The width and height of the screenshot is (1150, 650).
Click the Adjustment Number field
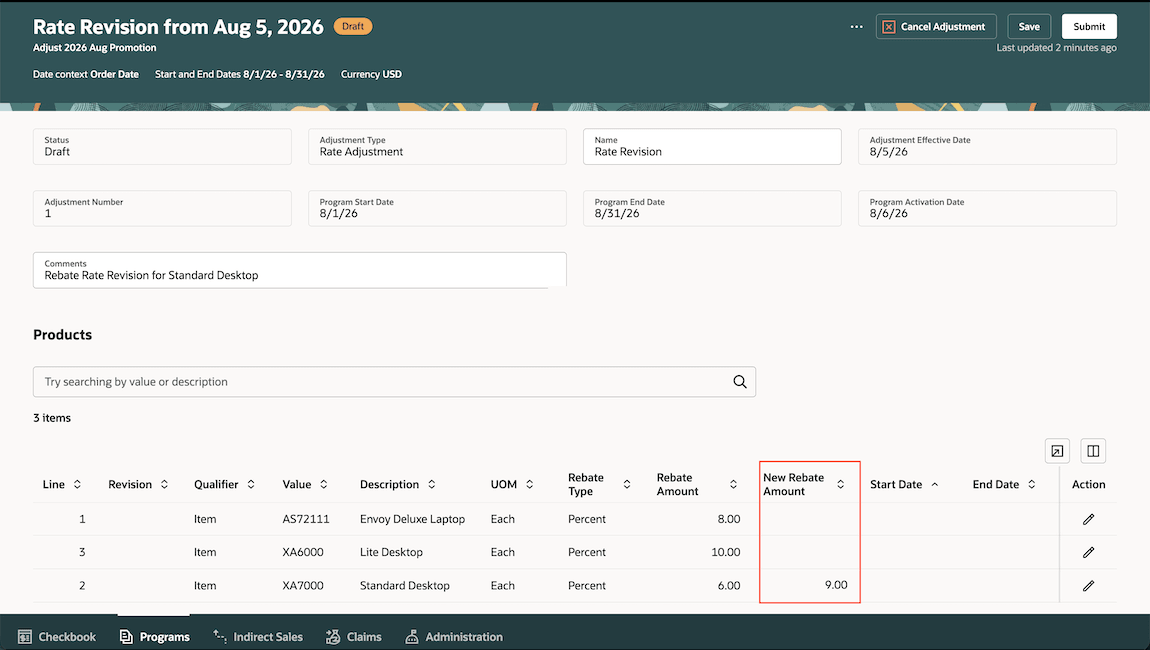[x=162, y=208]
